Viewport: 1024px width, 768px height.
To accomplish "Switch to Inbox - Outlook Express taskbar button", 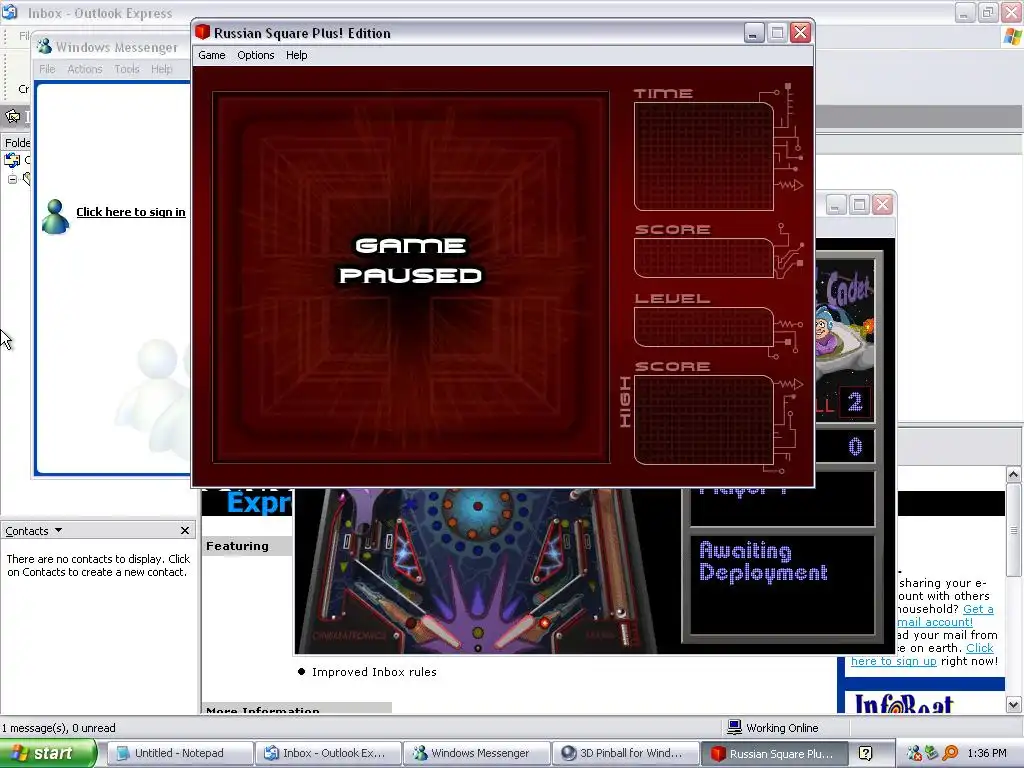I will pyautogui.click(x=328, y=753).
